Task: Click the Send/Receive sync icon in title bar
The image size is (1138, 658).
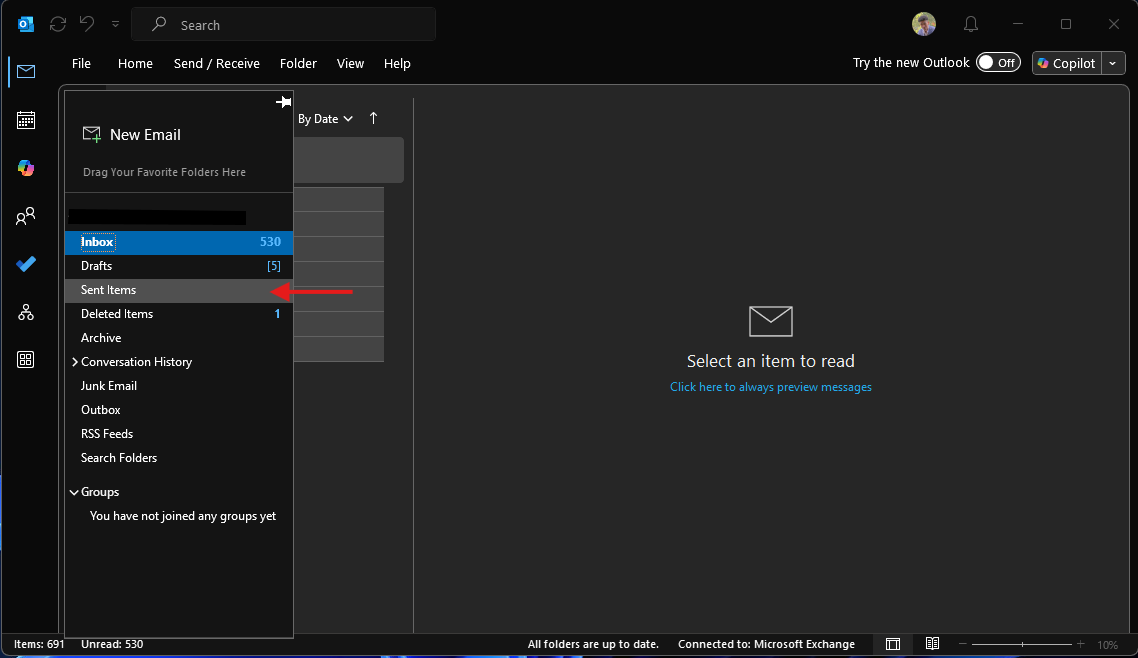Action: click(58, 24)
